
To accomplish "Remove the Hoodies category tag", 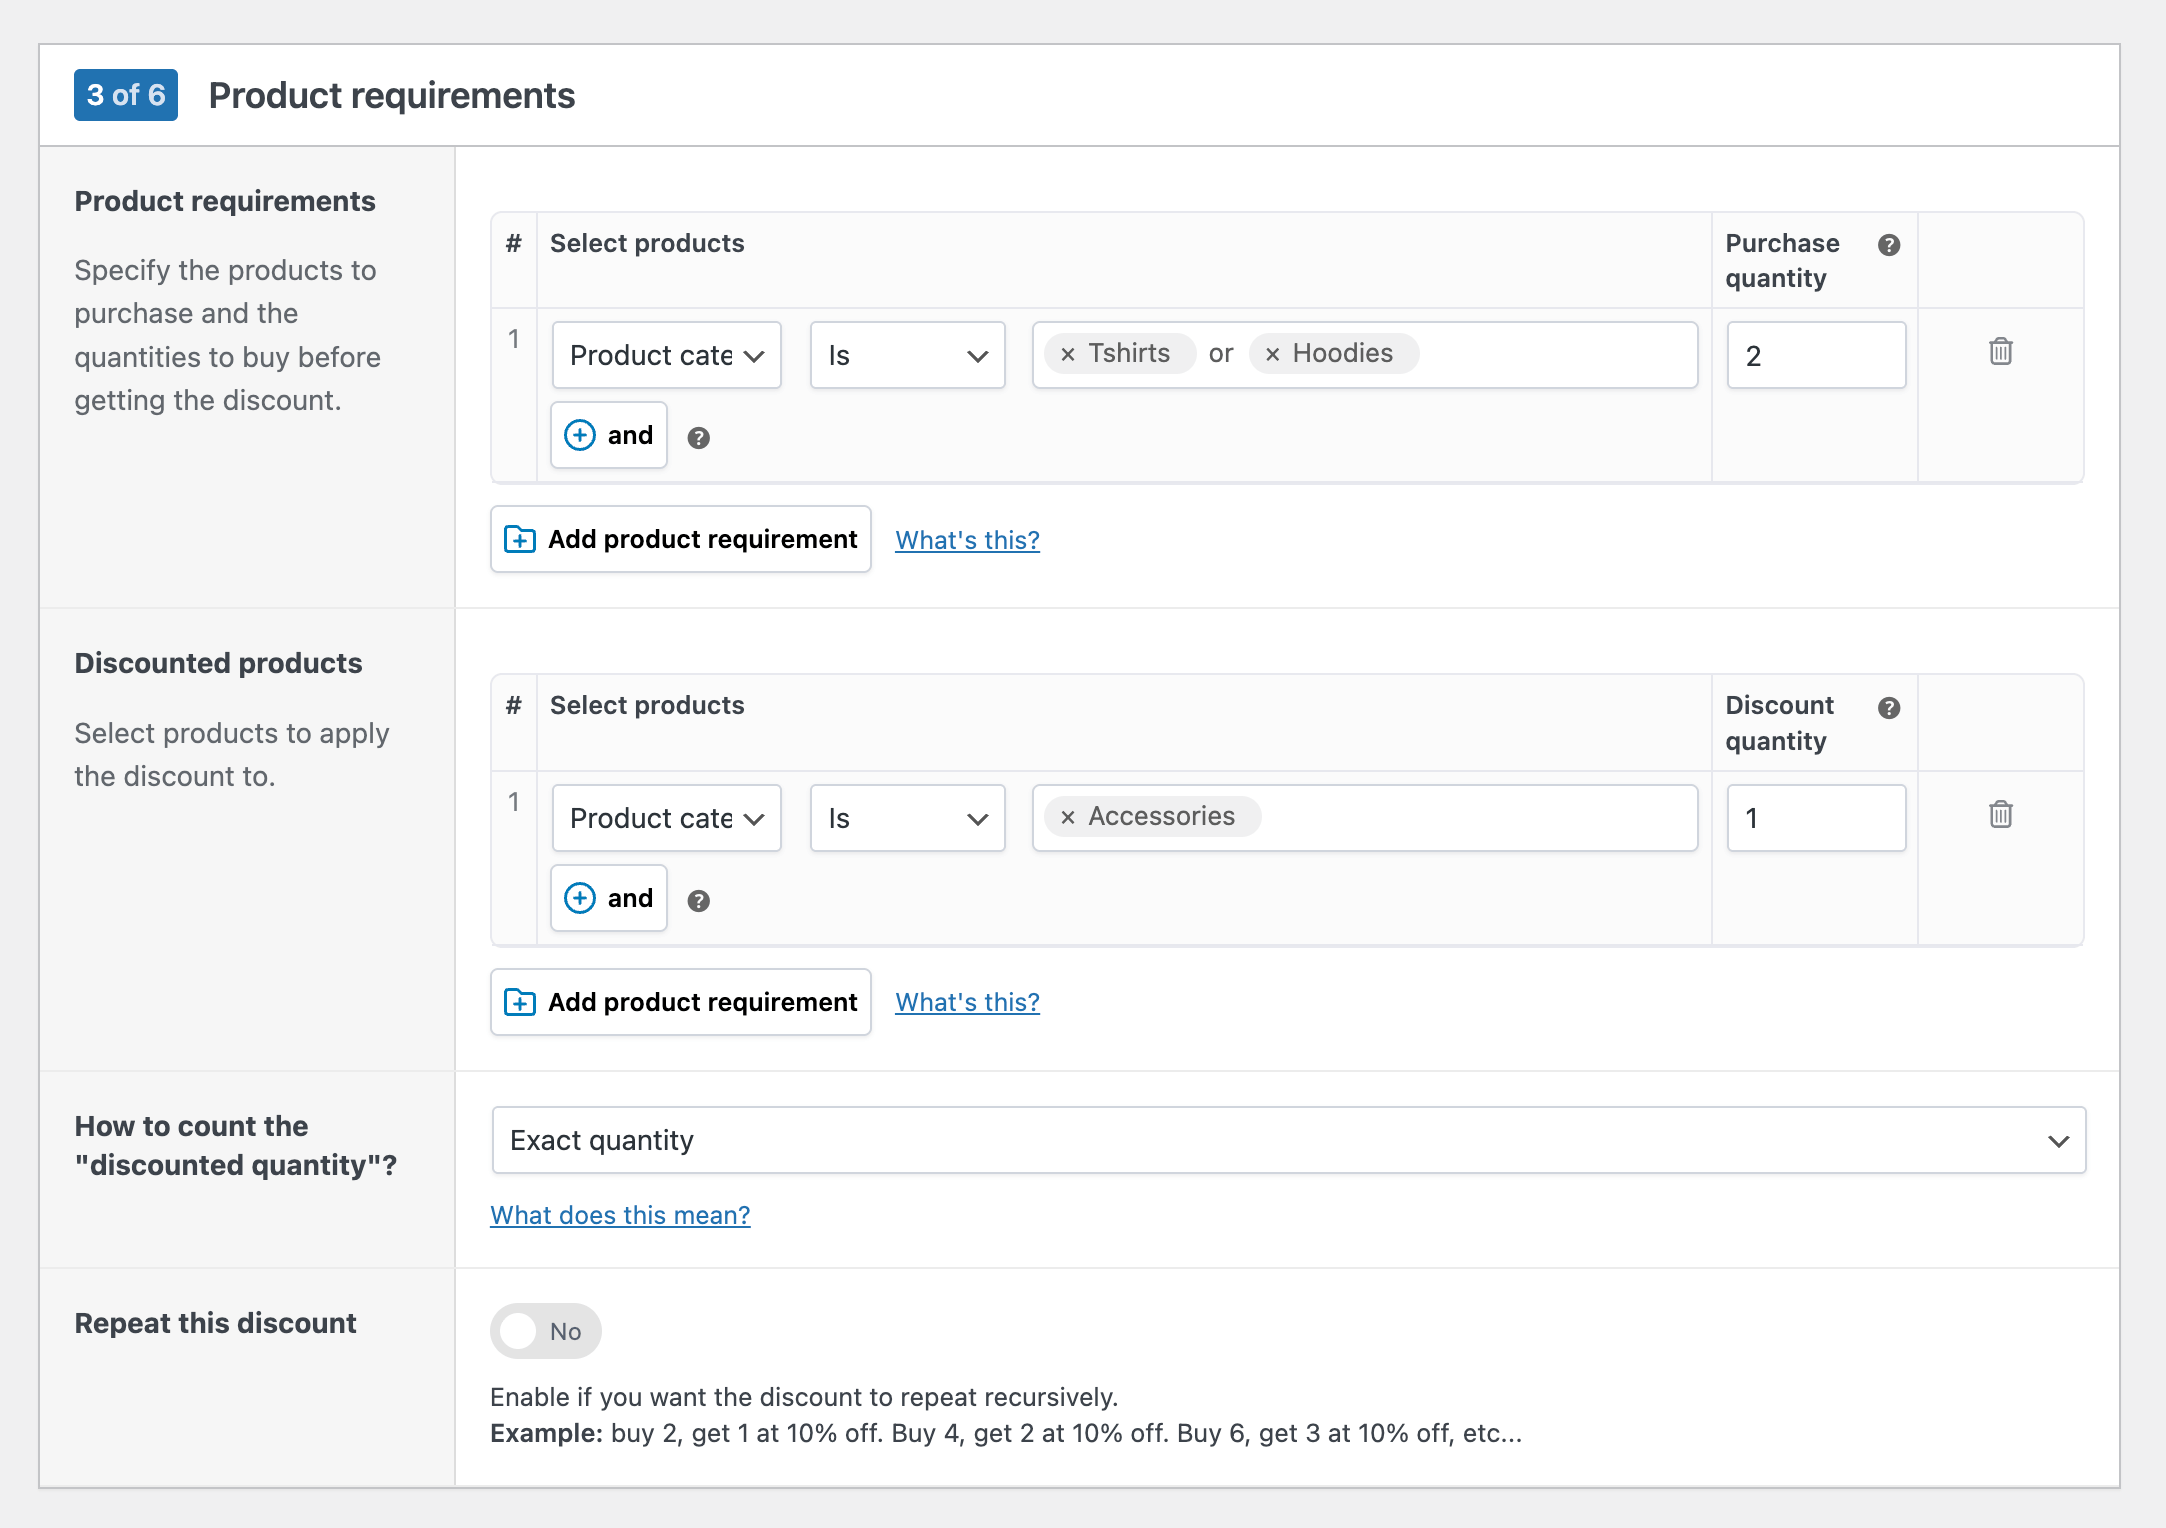I will 1272,354.
